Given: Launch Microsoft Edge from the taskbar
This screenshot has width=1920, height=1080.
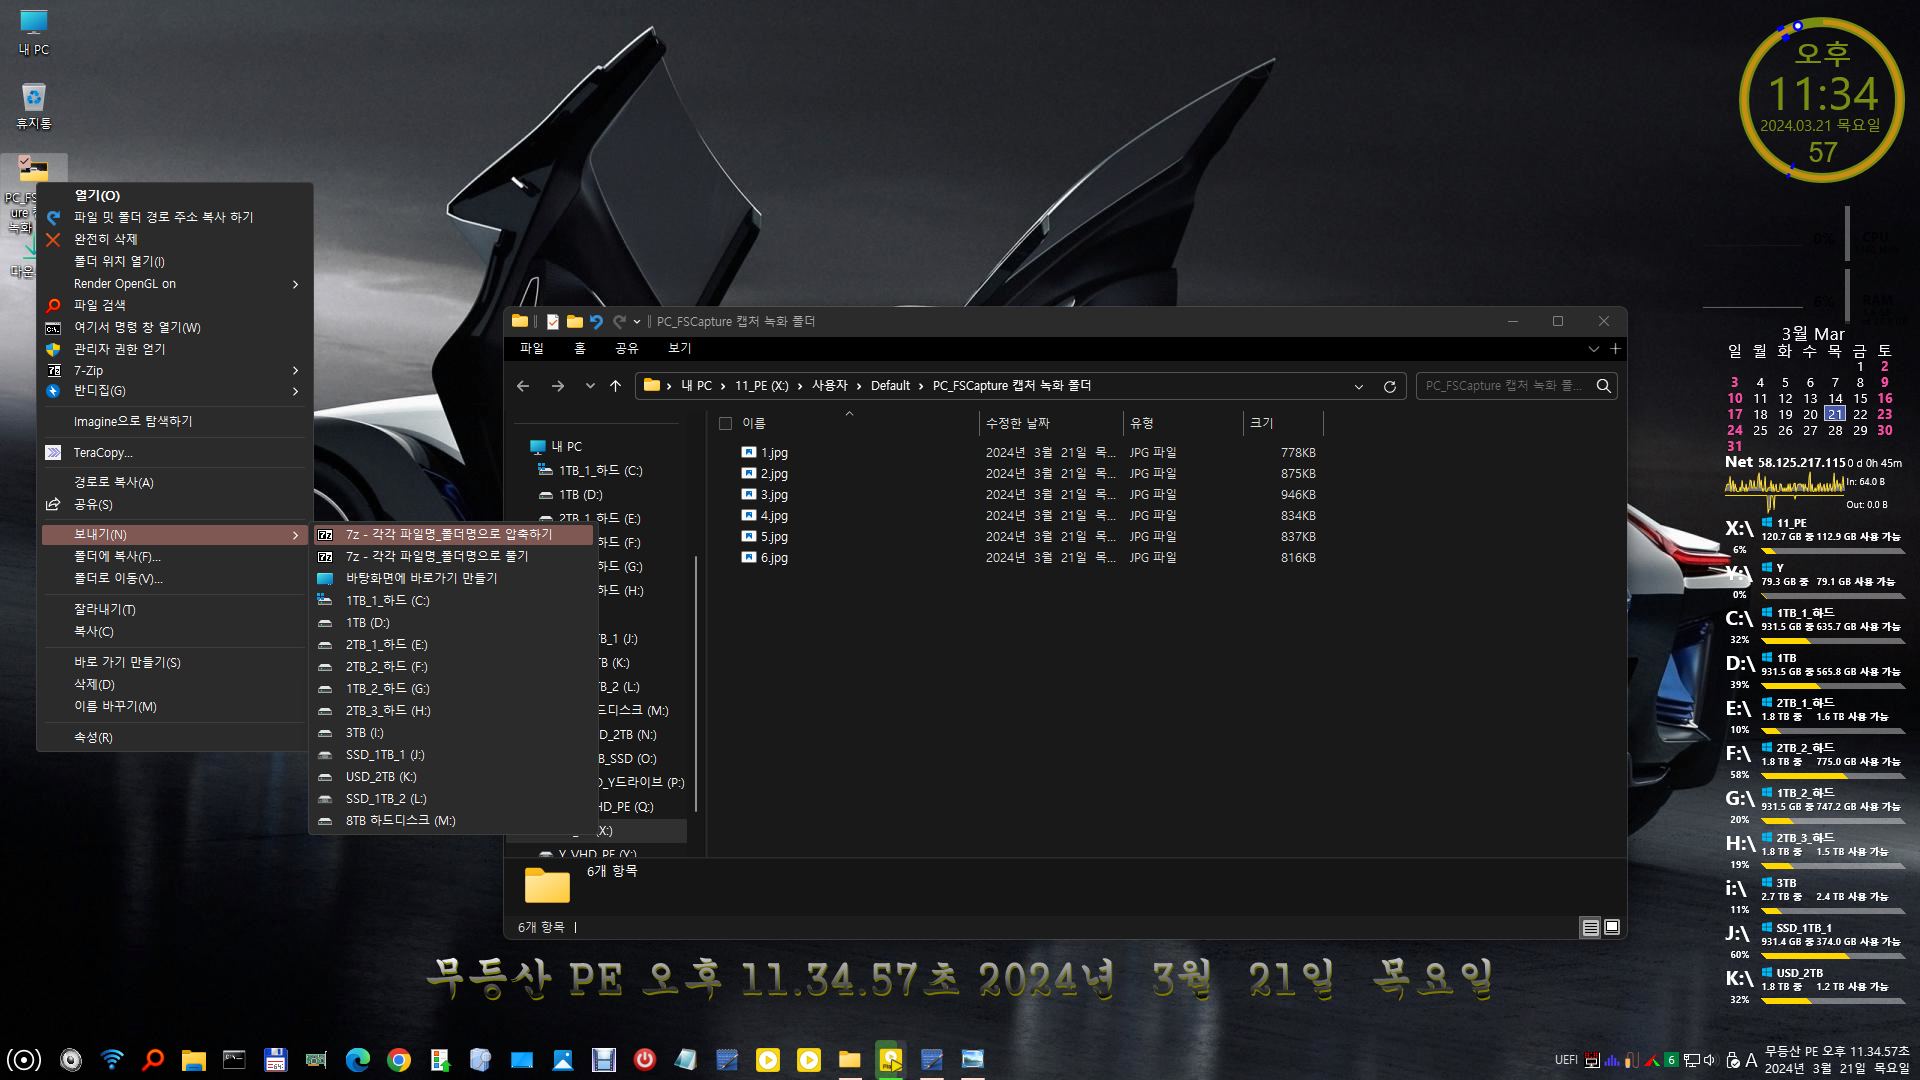Looking at the screenshot, I should (357, 1060).
